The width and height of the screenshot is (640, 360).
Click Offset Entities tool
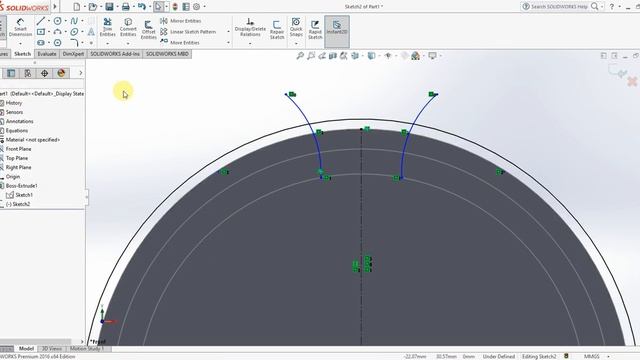[149, 29]
